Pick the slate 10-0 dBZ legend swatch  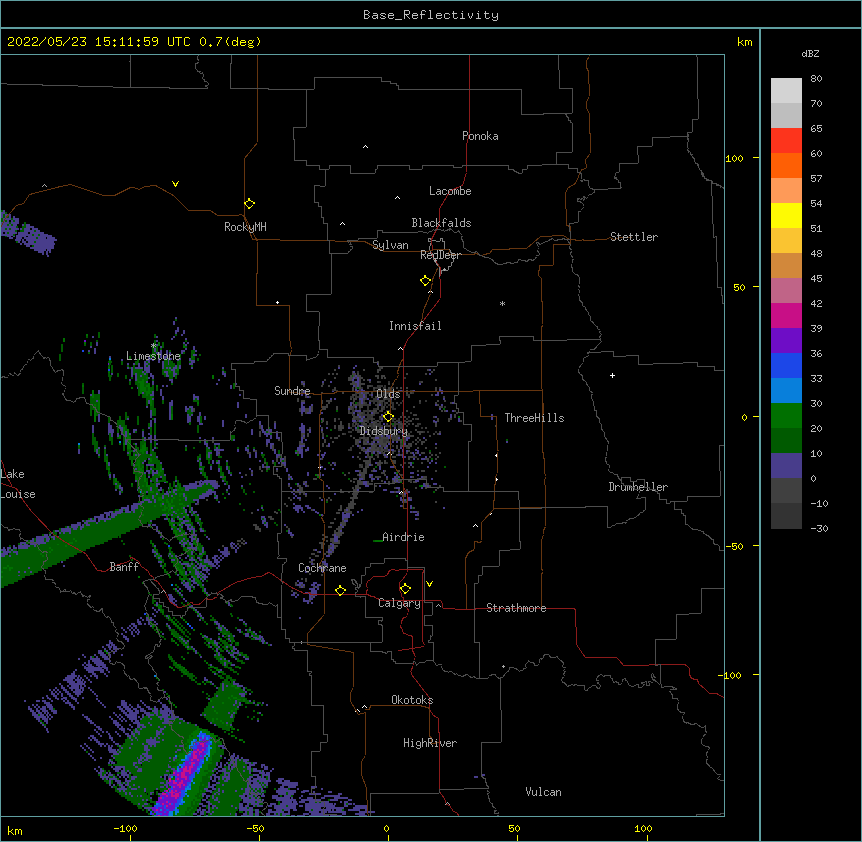pyautogui.click(x=786, y=466)
